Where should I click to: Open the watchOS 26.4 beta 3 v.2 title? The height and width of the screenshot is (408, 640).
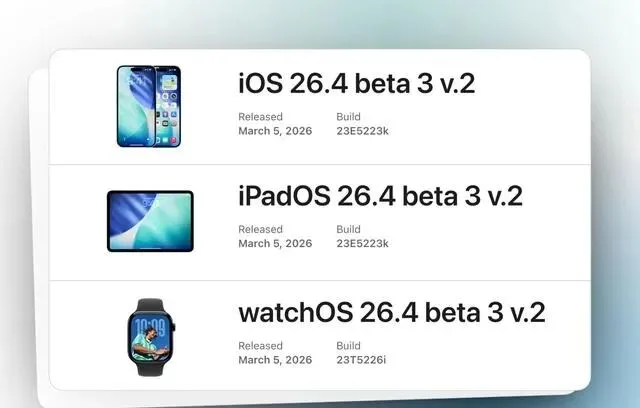tap(391, 313)
